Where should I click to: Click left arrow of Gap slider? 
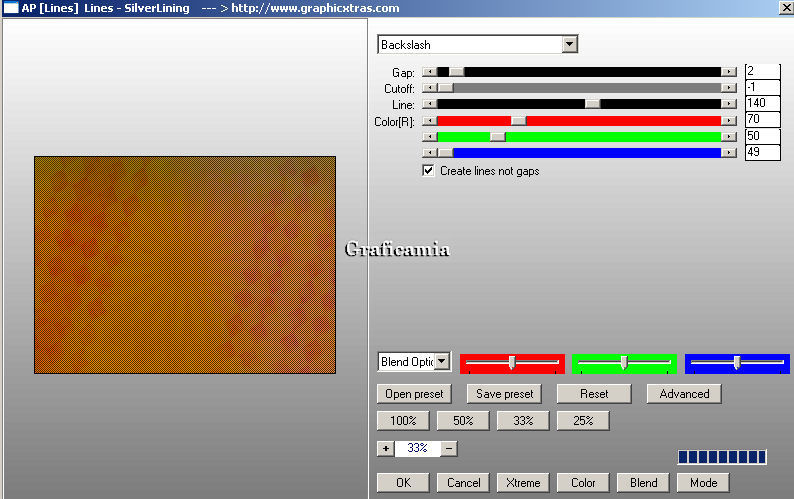429,72
